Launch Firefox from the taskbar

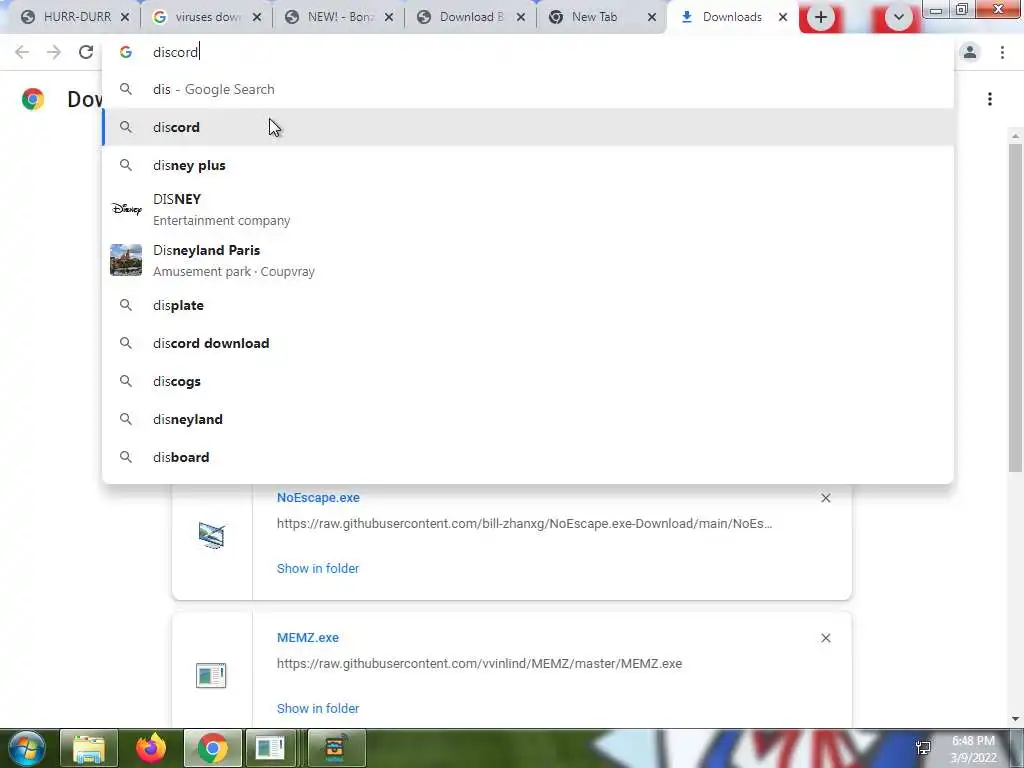tap(151, 748)
